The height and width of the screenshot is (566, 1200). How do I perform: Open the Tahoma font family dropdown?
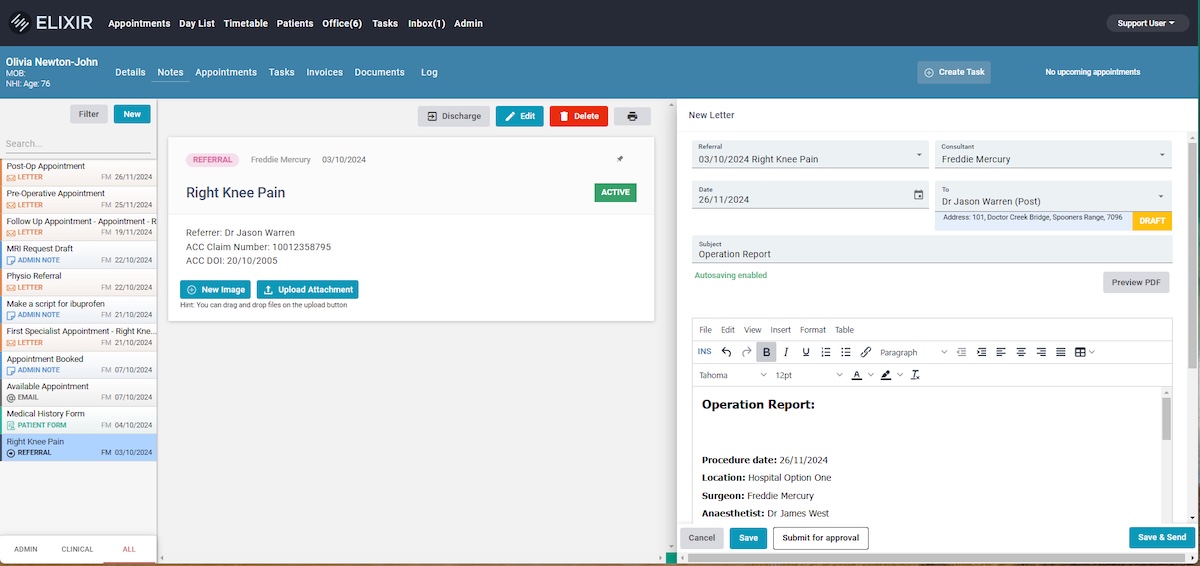pyautogui.click(x=733, y=375)
